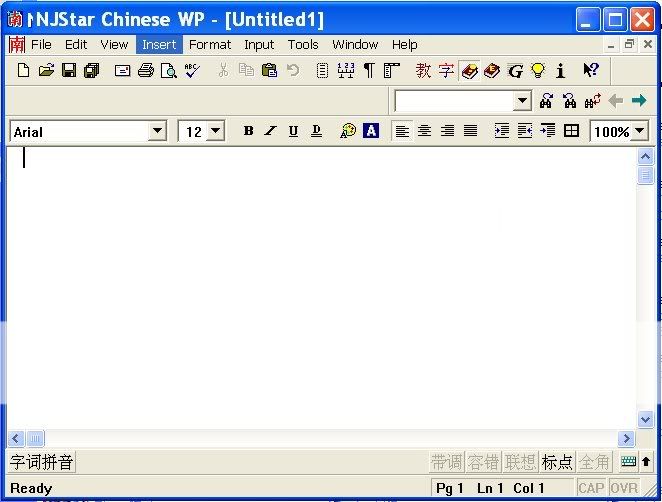This screenshot has width=662, height=502.
Task: Open the Insert menu
Action: 159,44
